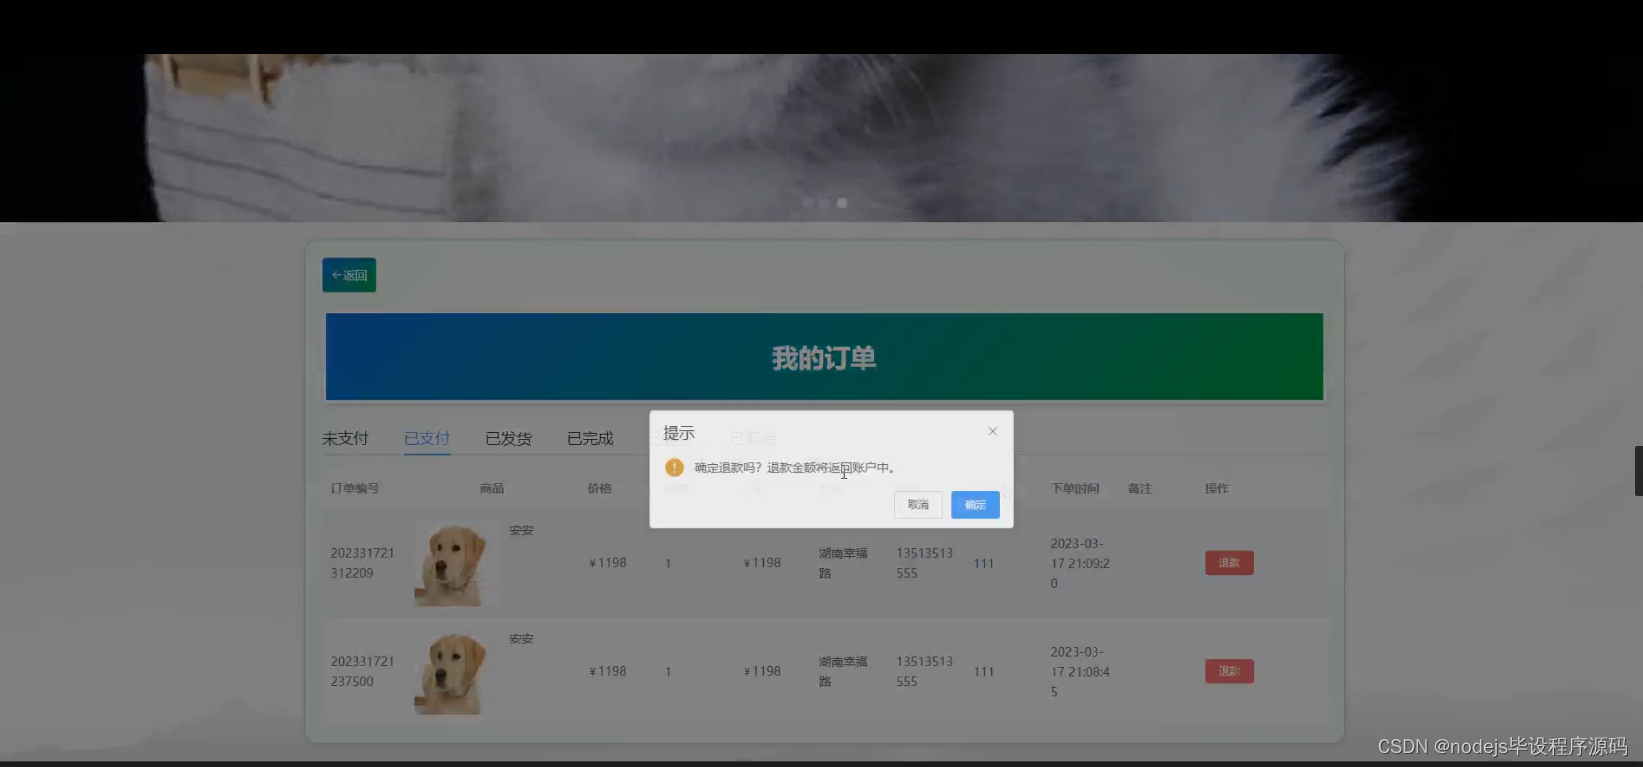Click the 操作 column header
Image resolution: width=1643 pixels, height=767 pixels.
coord(1217,488)
